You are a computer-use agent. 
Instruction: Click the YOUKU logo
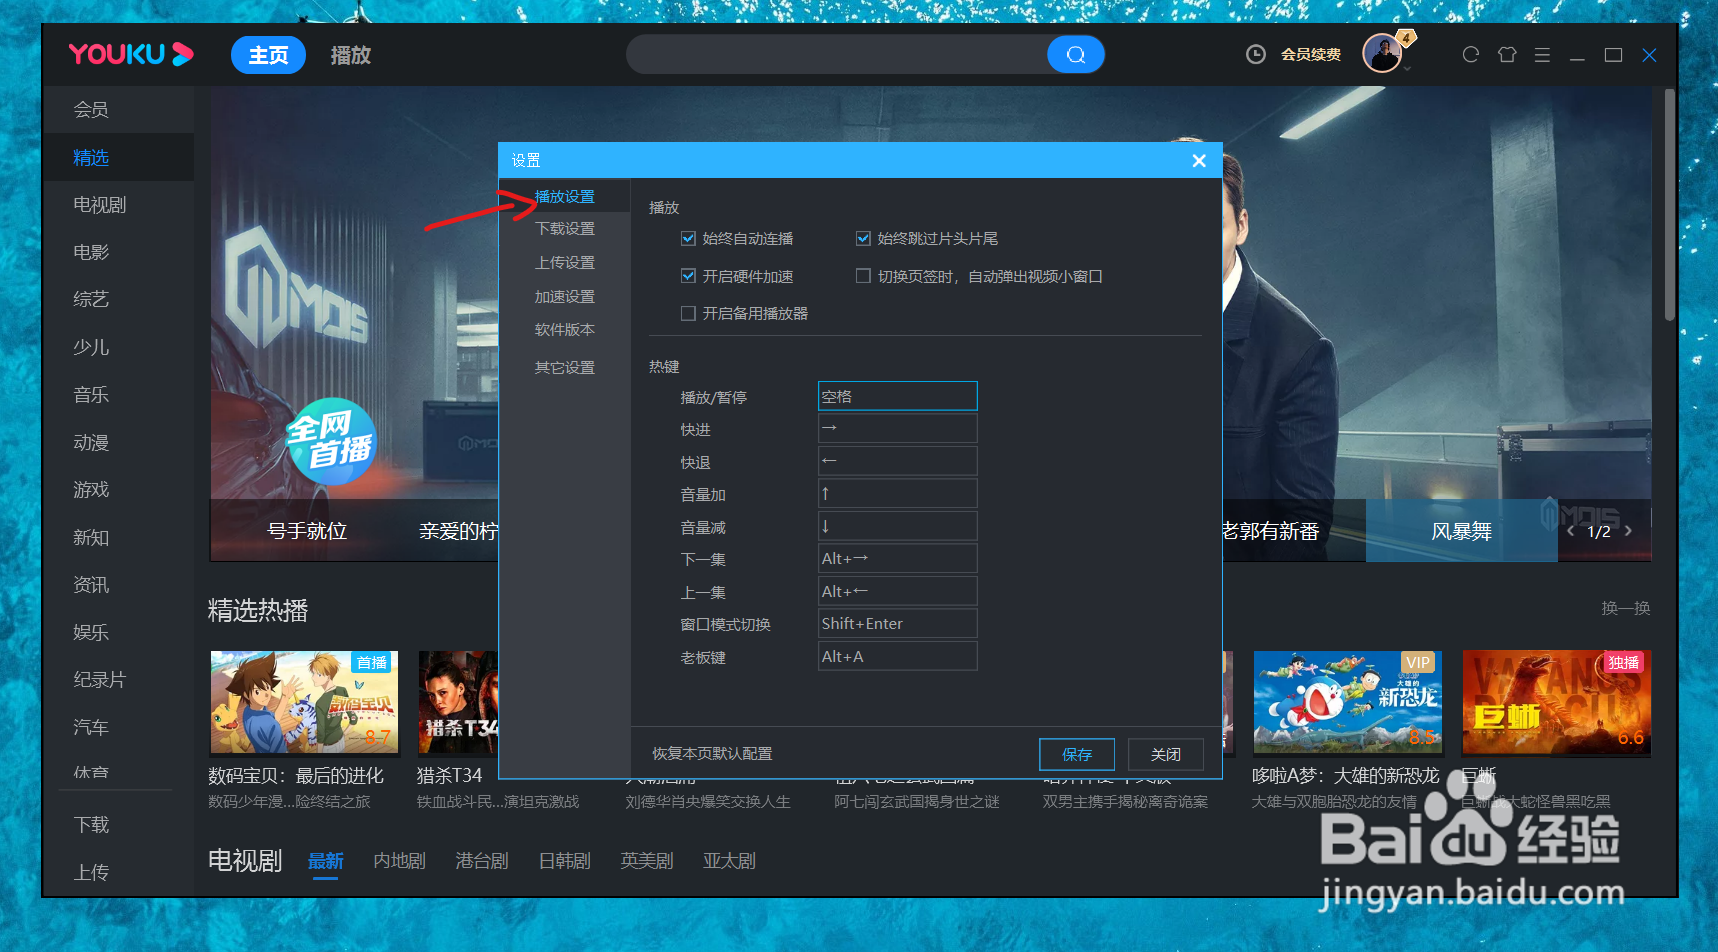coord(130,54)
